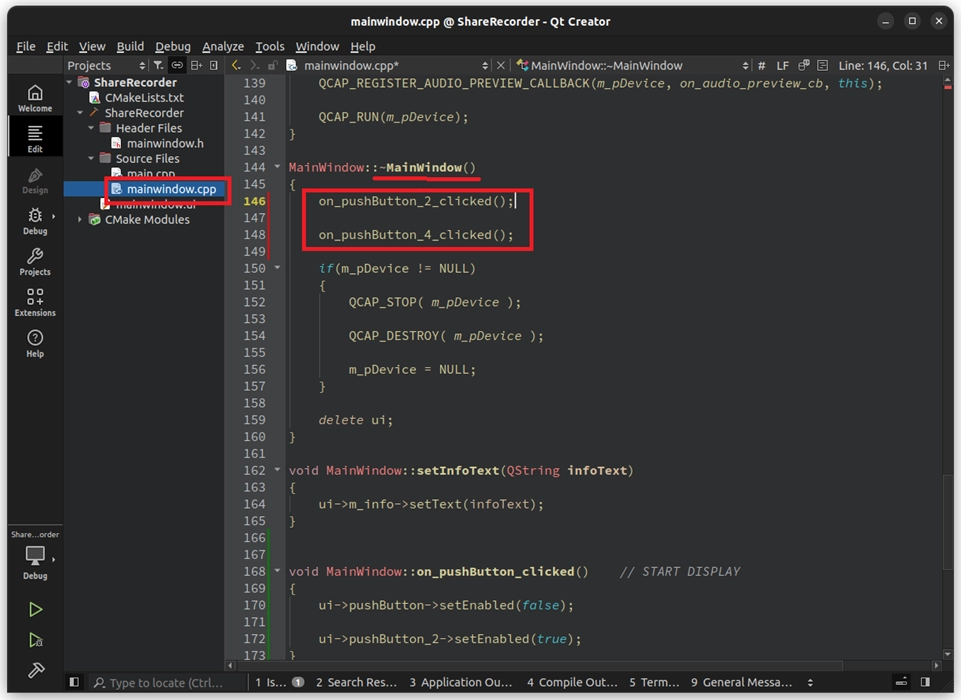The height and width of the screenshot is (700, 961).
Task: Open the Share...order Debug kit selector
Action: tap(35, 557)
